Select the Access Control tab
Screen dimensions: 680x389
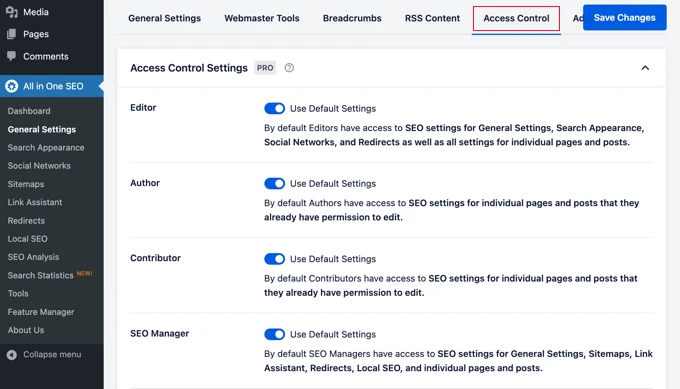coord(516,18)
